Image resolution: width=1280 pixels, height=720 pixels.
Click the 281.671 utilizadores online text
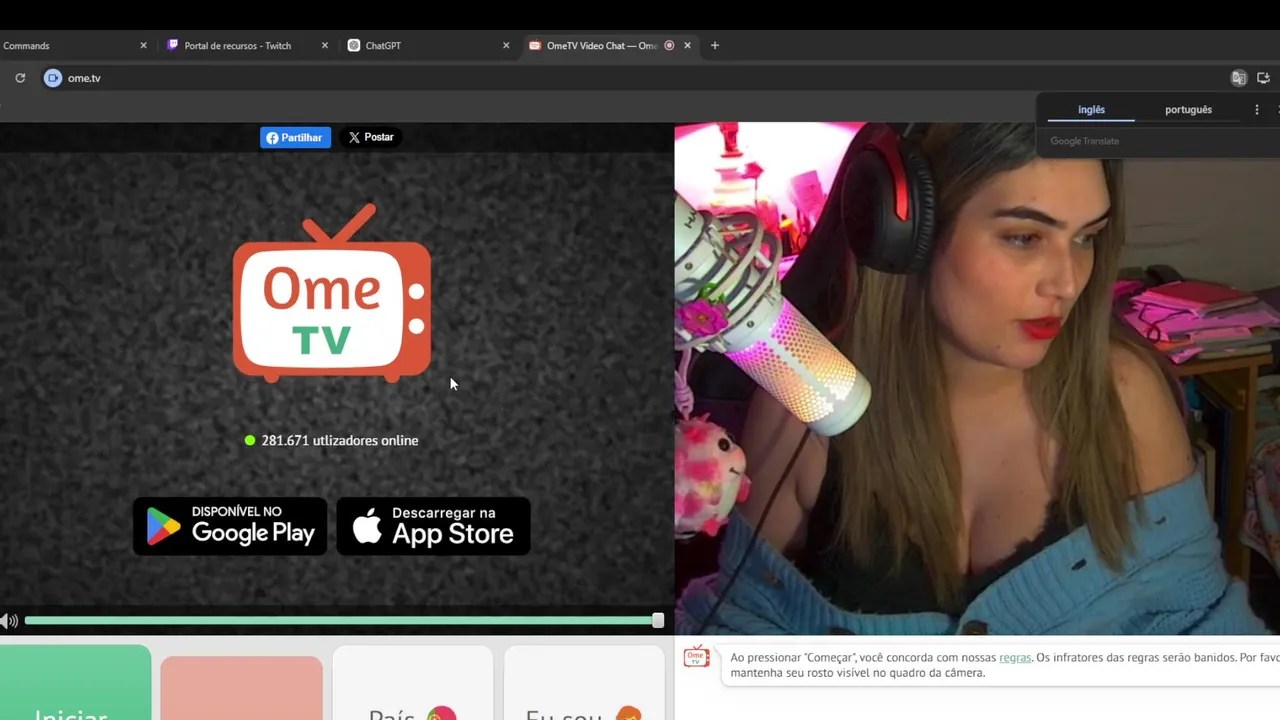click(x=340, y=440)
